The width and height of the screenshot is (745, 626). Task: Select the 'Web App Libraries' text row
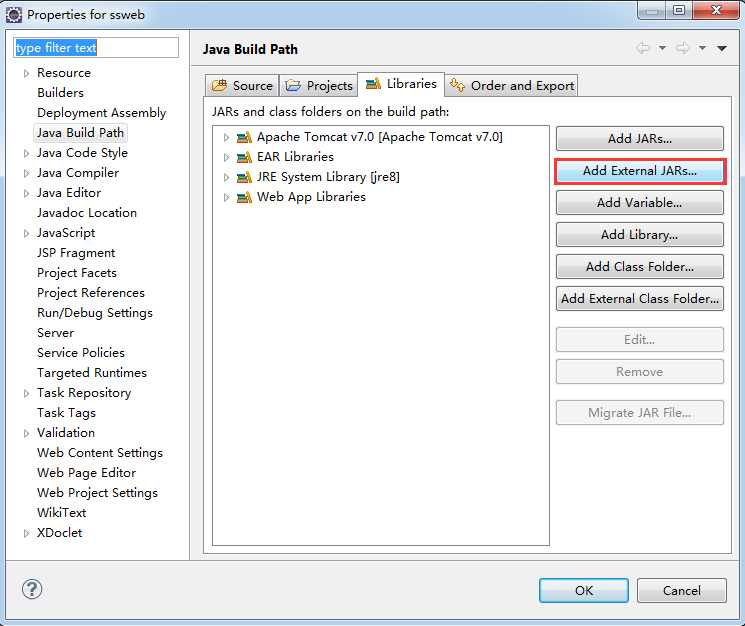pyautogui.click(x=311, y=197)
